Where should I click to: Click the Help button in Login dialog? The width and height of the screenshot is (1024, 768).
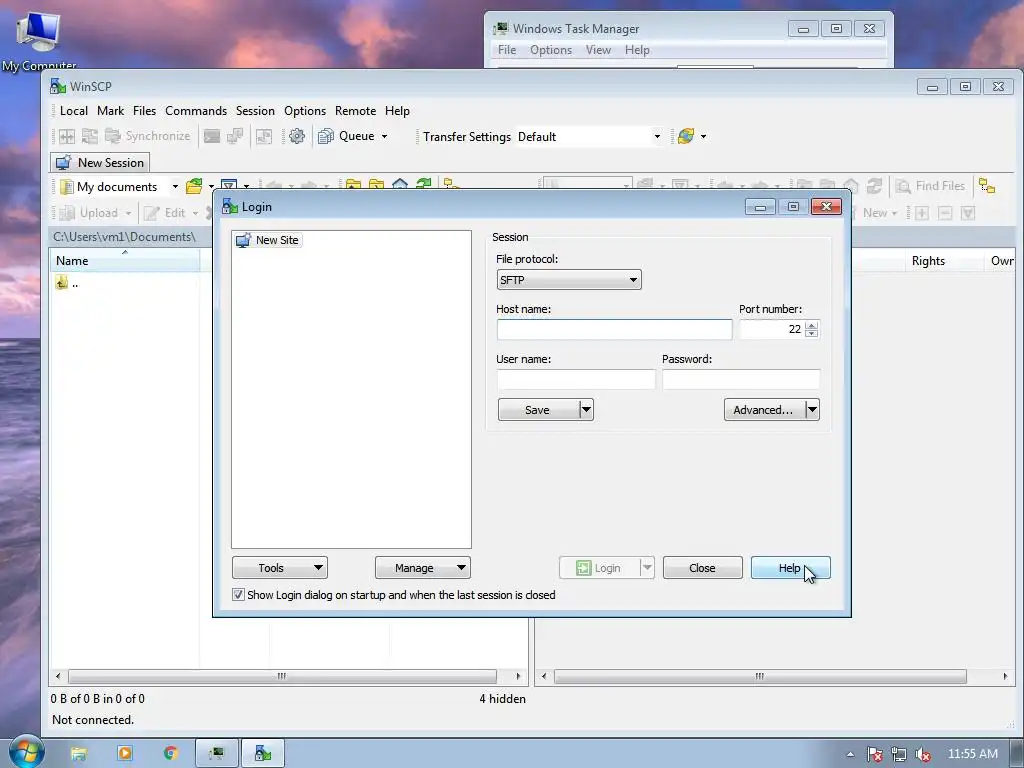point(790,568)
